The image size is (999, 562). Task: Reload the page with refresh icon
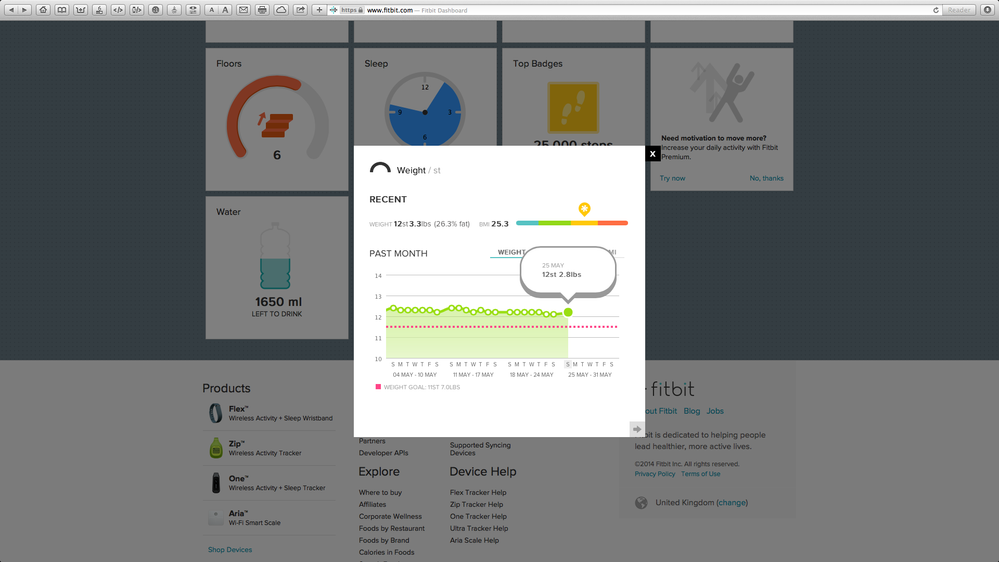coord(936,10)
